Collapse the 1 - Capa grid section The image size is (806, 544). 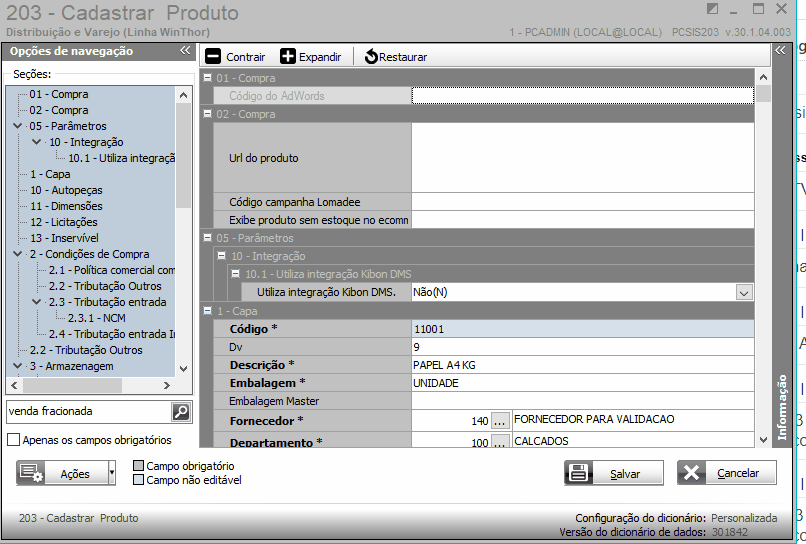[x=208, y=311]
